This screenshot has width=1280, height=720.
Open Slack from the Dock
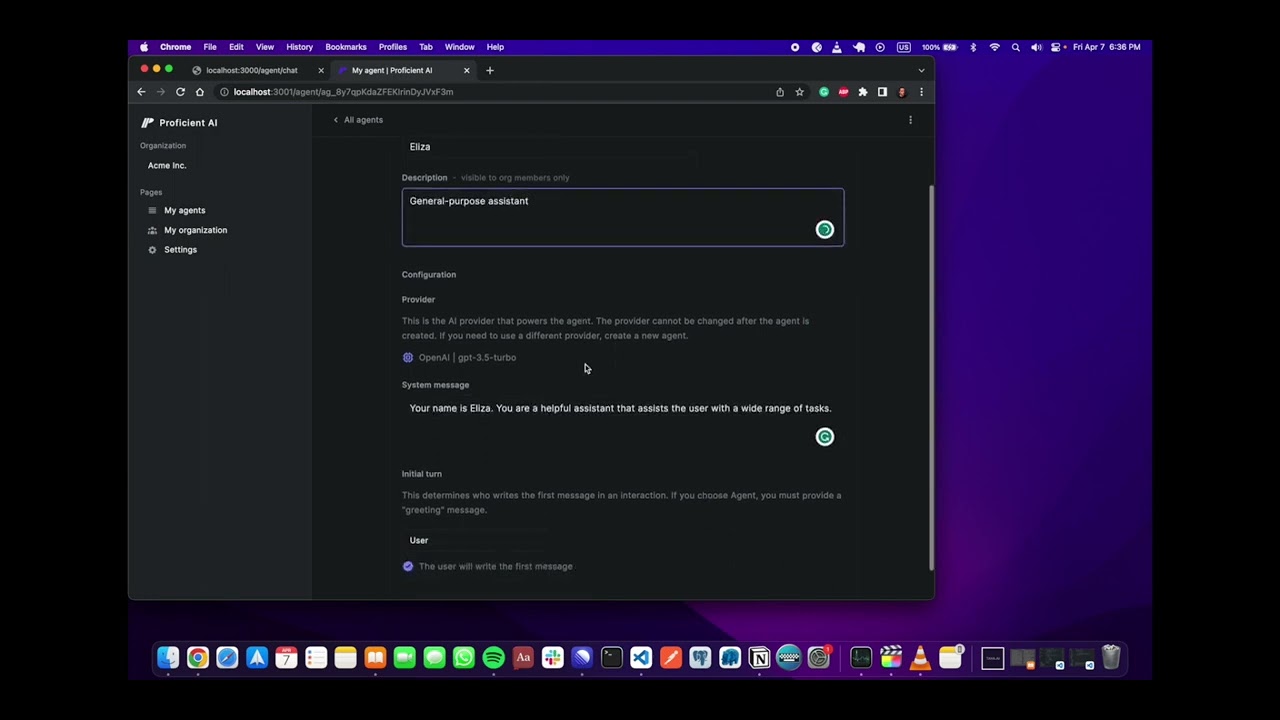pos(552,658)
